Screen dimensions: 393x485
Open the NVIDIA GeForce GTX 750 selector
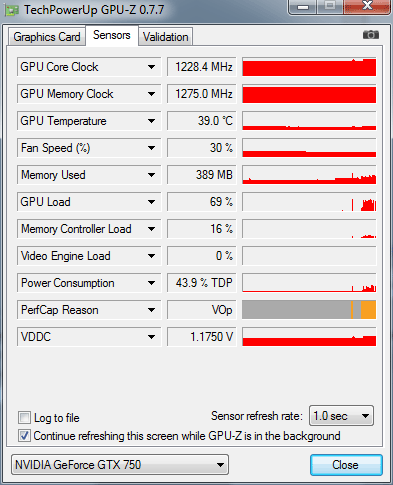[x=120, y=465]
